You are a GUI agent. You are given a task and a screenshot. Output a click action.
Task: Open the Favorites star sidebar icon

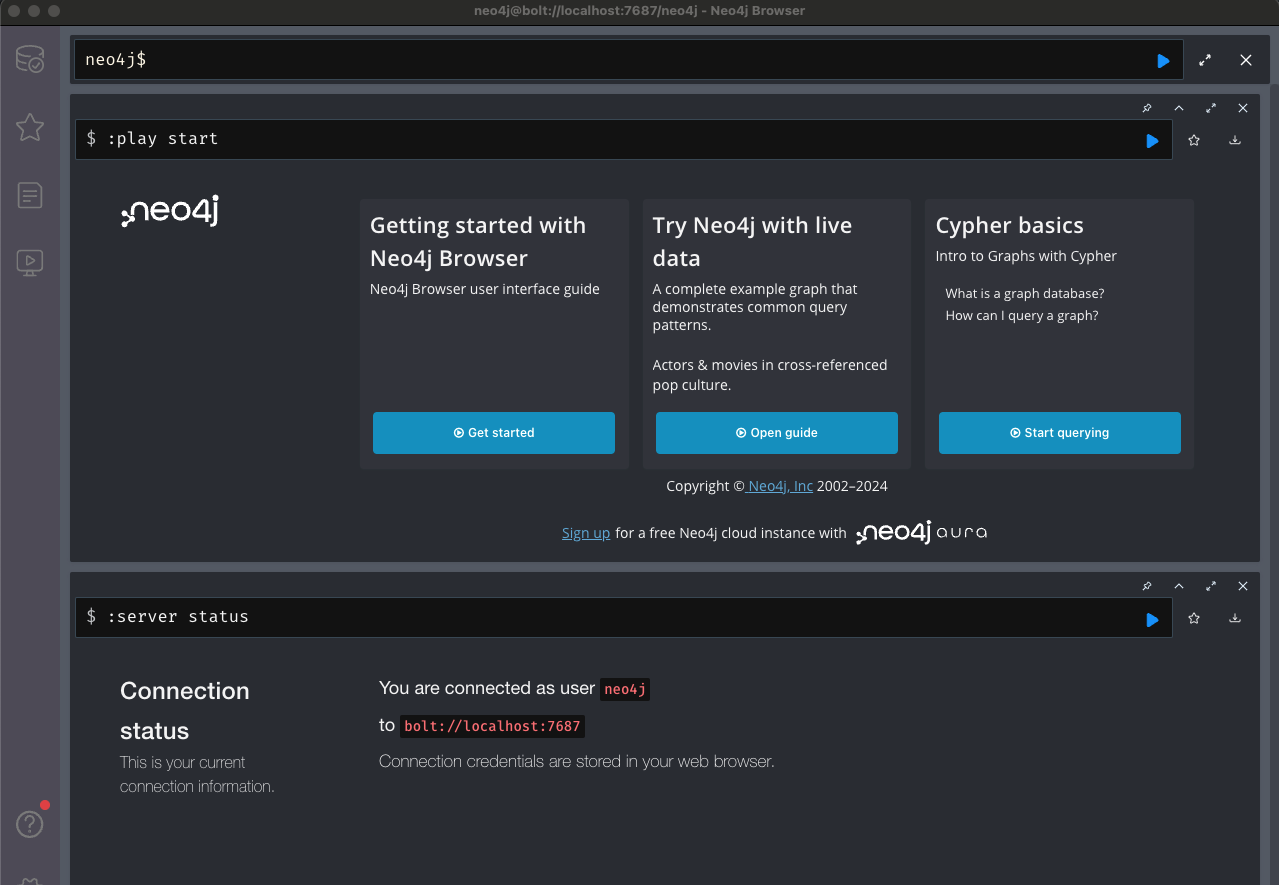[29, 127]
